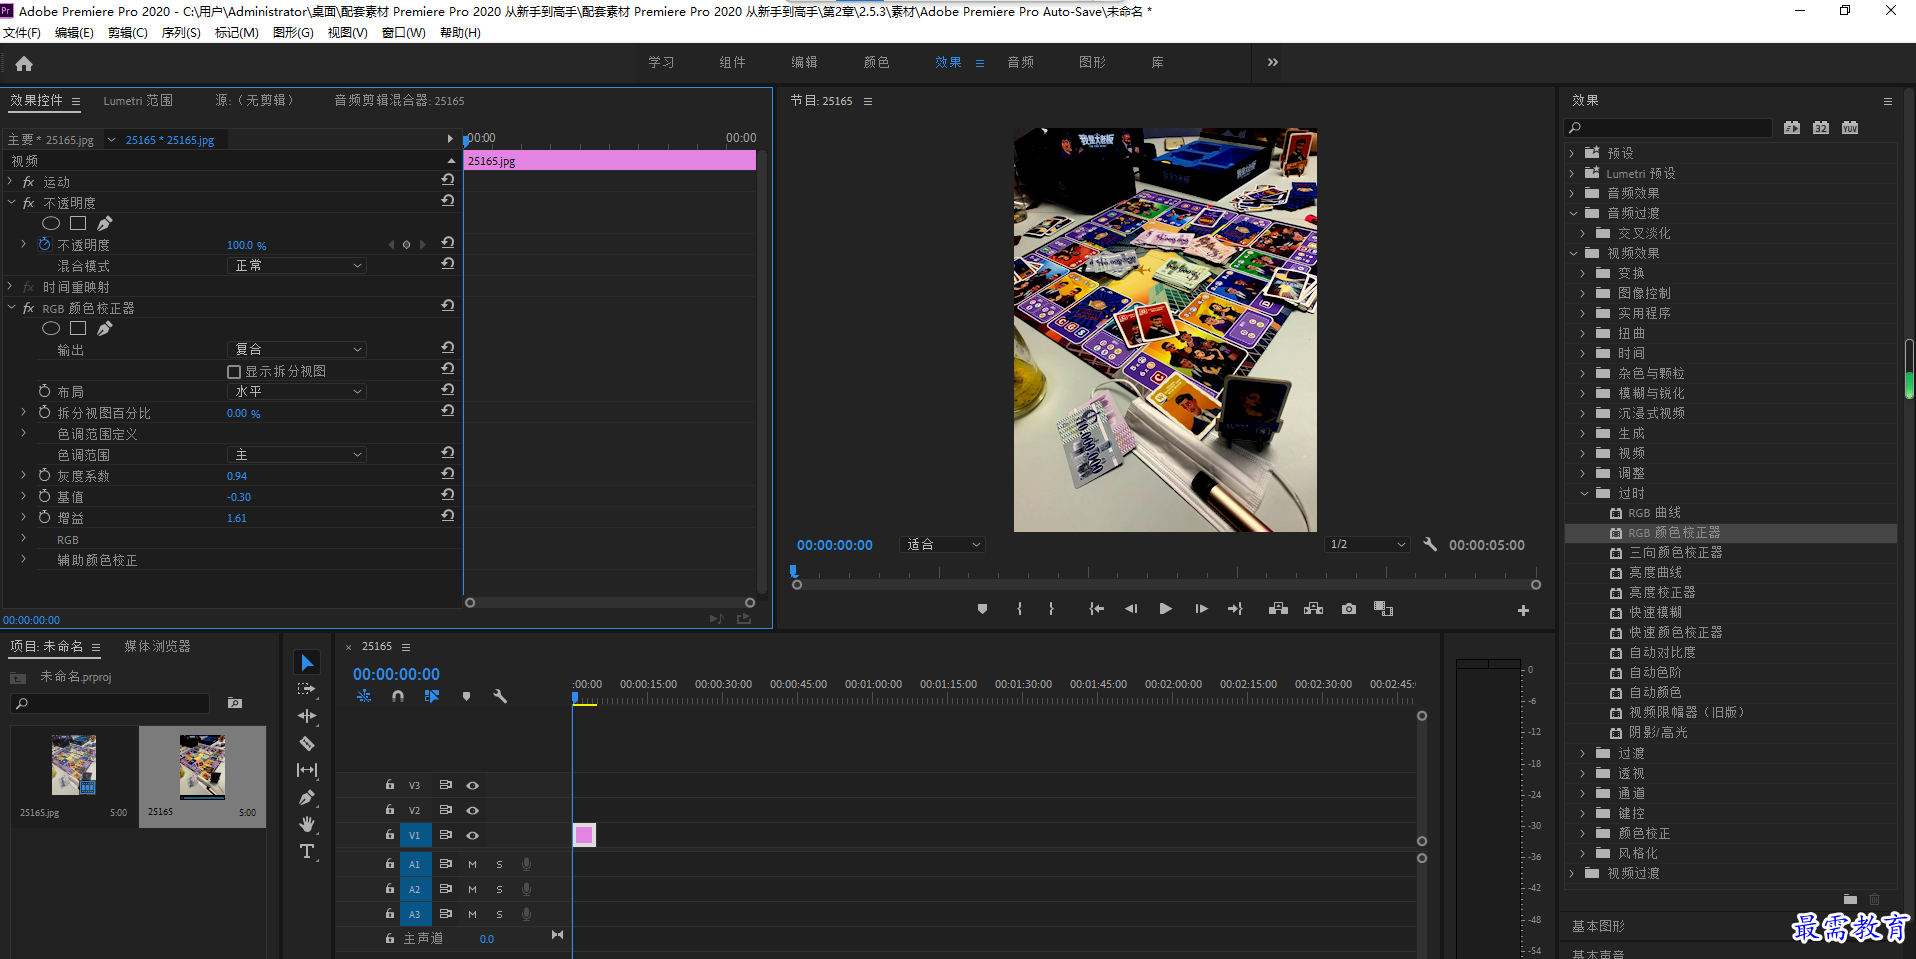Open zoom level dropdown showing 适合
The image size is (1916, 959).
click(x=942, y=544)
